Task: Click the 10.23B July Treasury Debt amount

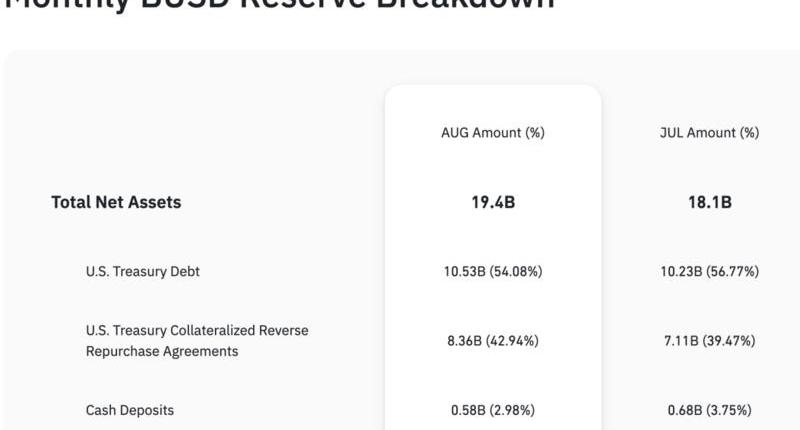Action: (x=680, y=271)
